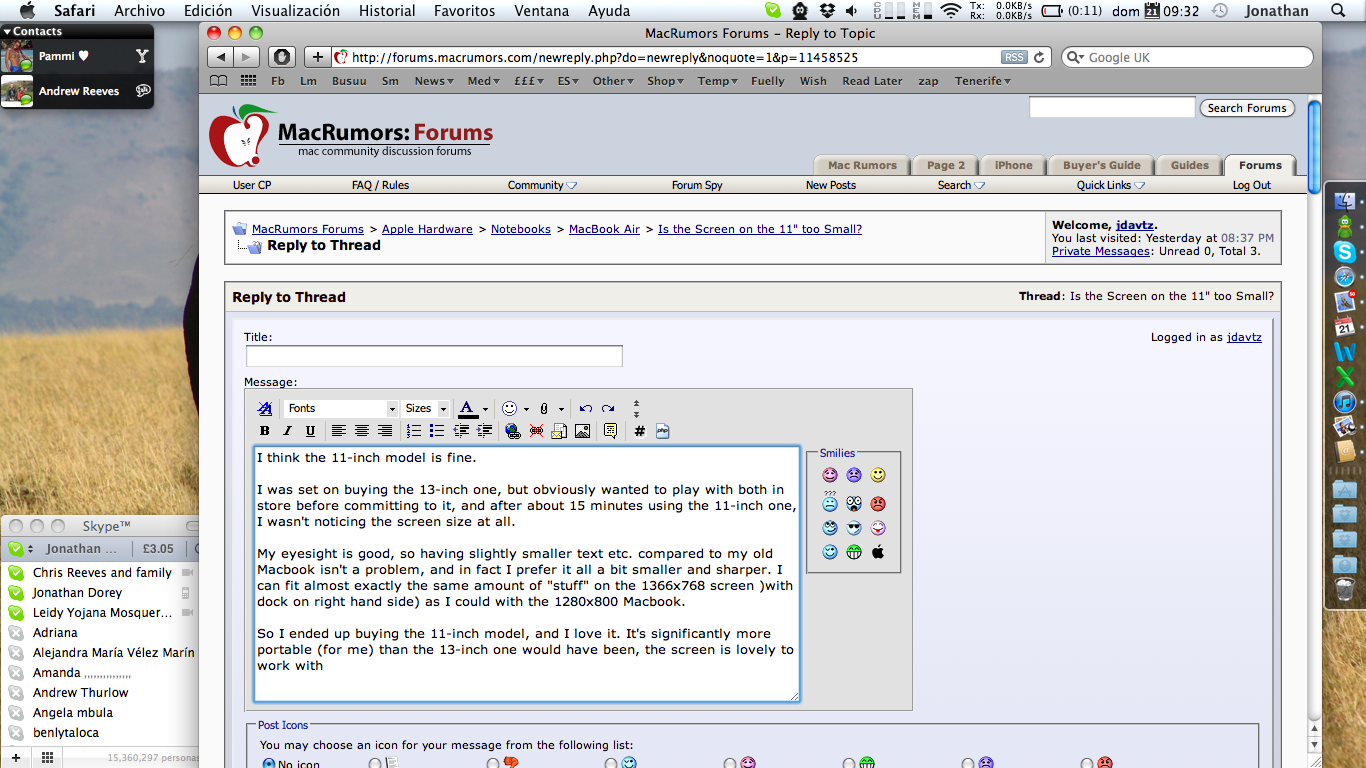Click the Google UK search field
This screenshot has width=1366, height=768.
click(1187, 57)
